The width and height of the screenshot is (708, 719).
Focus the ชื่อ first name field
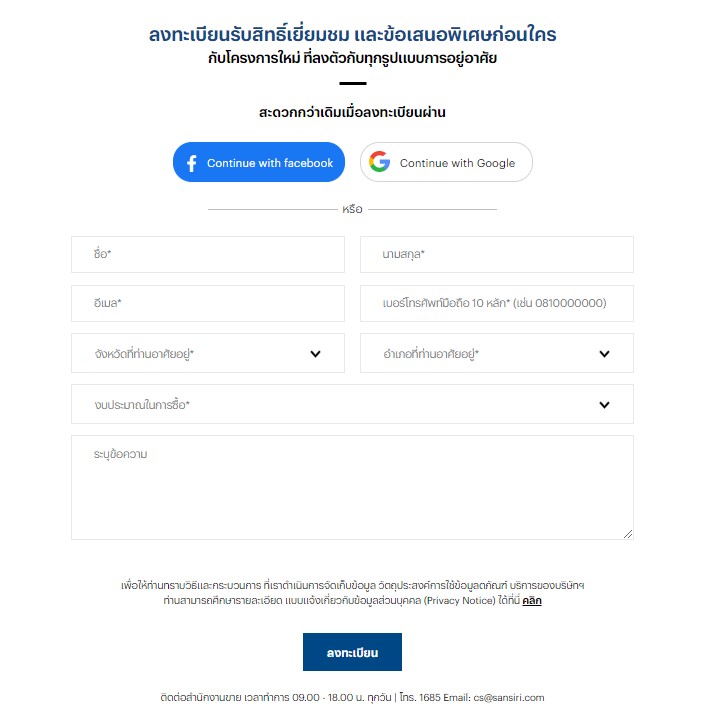pos(208,254)
